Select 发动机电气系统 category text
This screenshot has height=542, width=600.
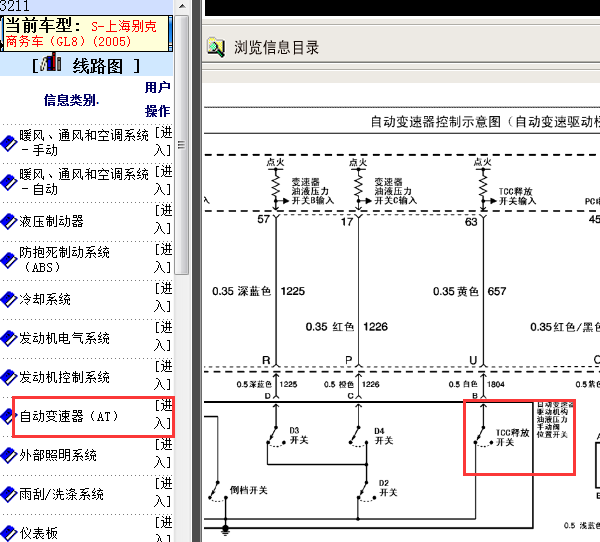pyautogui.click(x=64, y=338)
